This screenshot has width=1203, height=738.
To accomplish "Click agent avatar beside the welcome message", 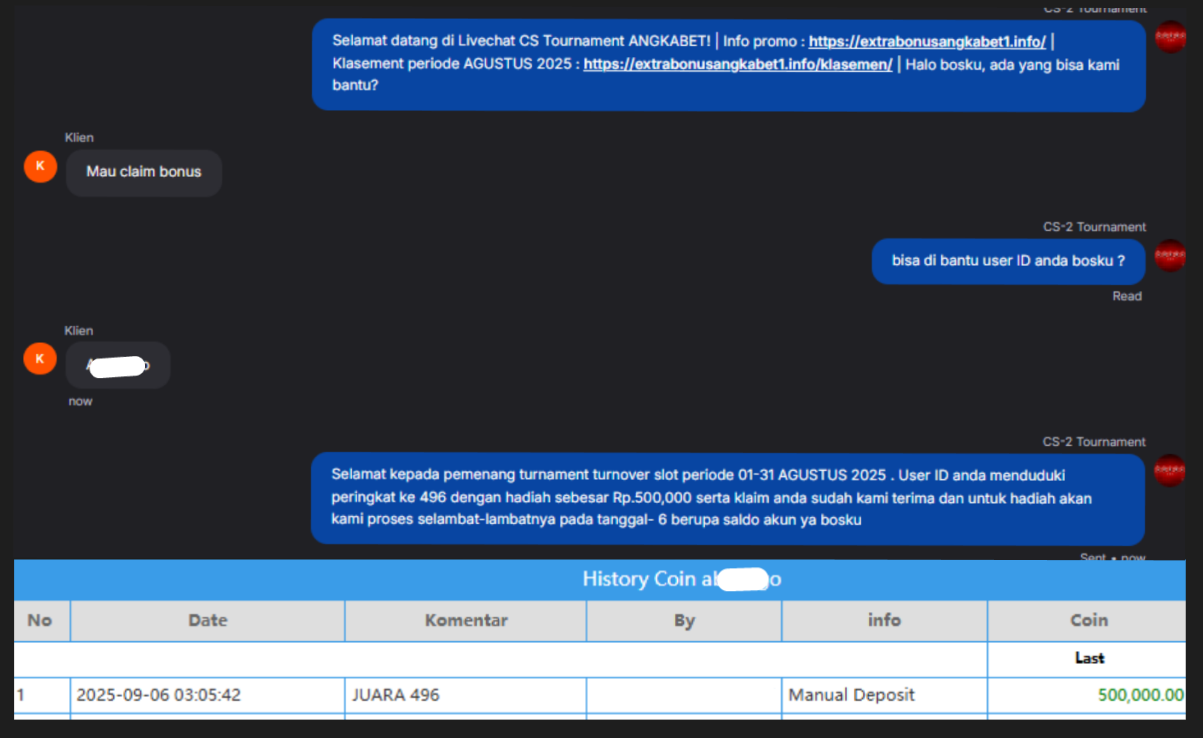I will [x=1170, y=36].
